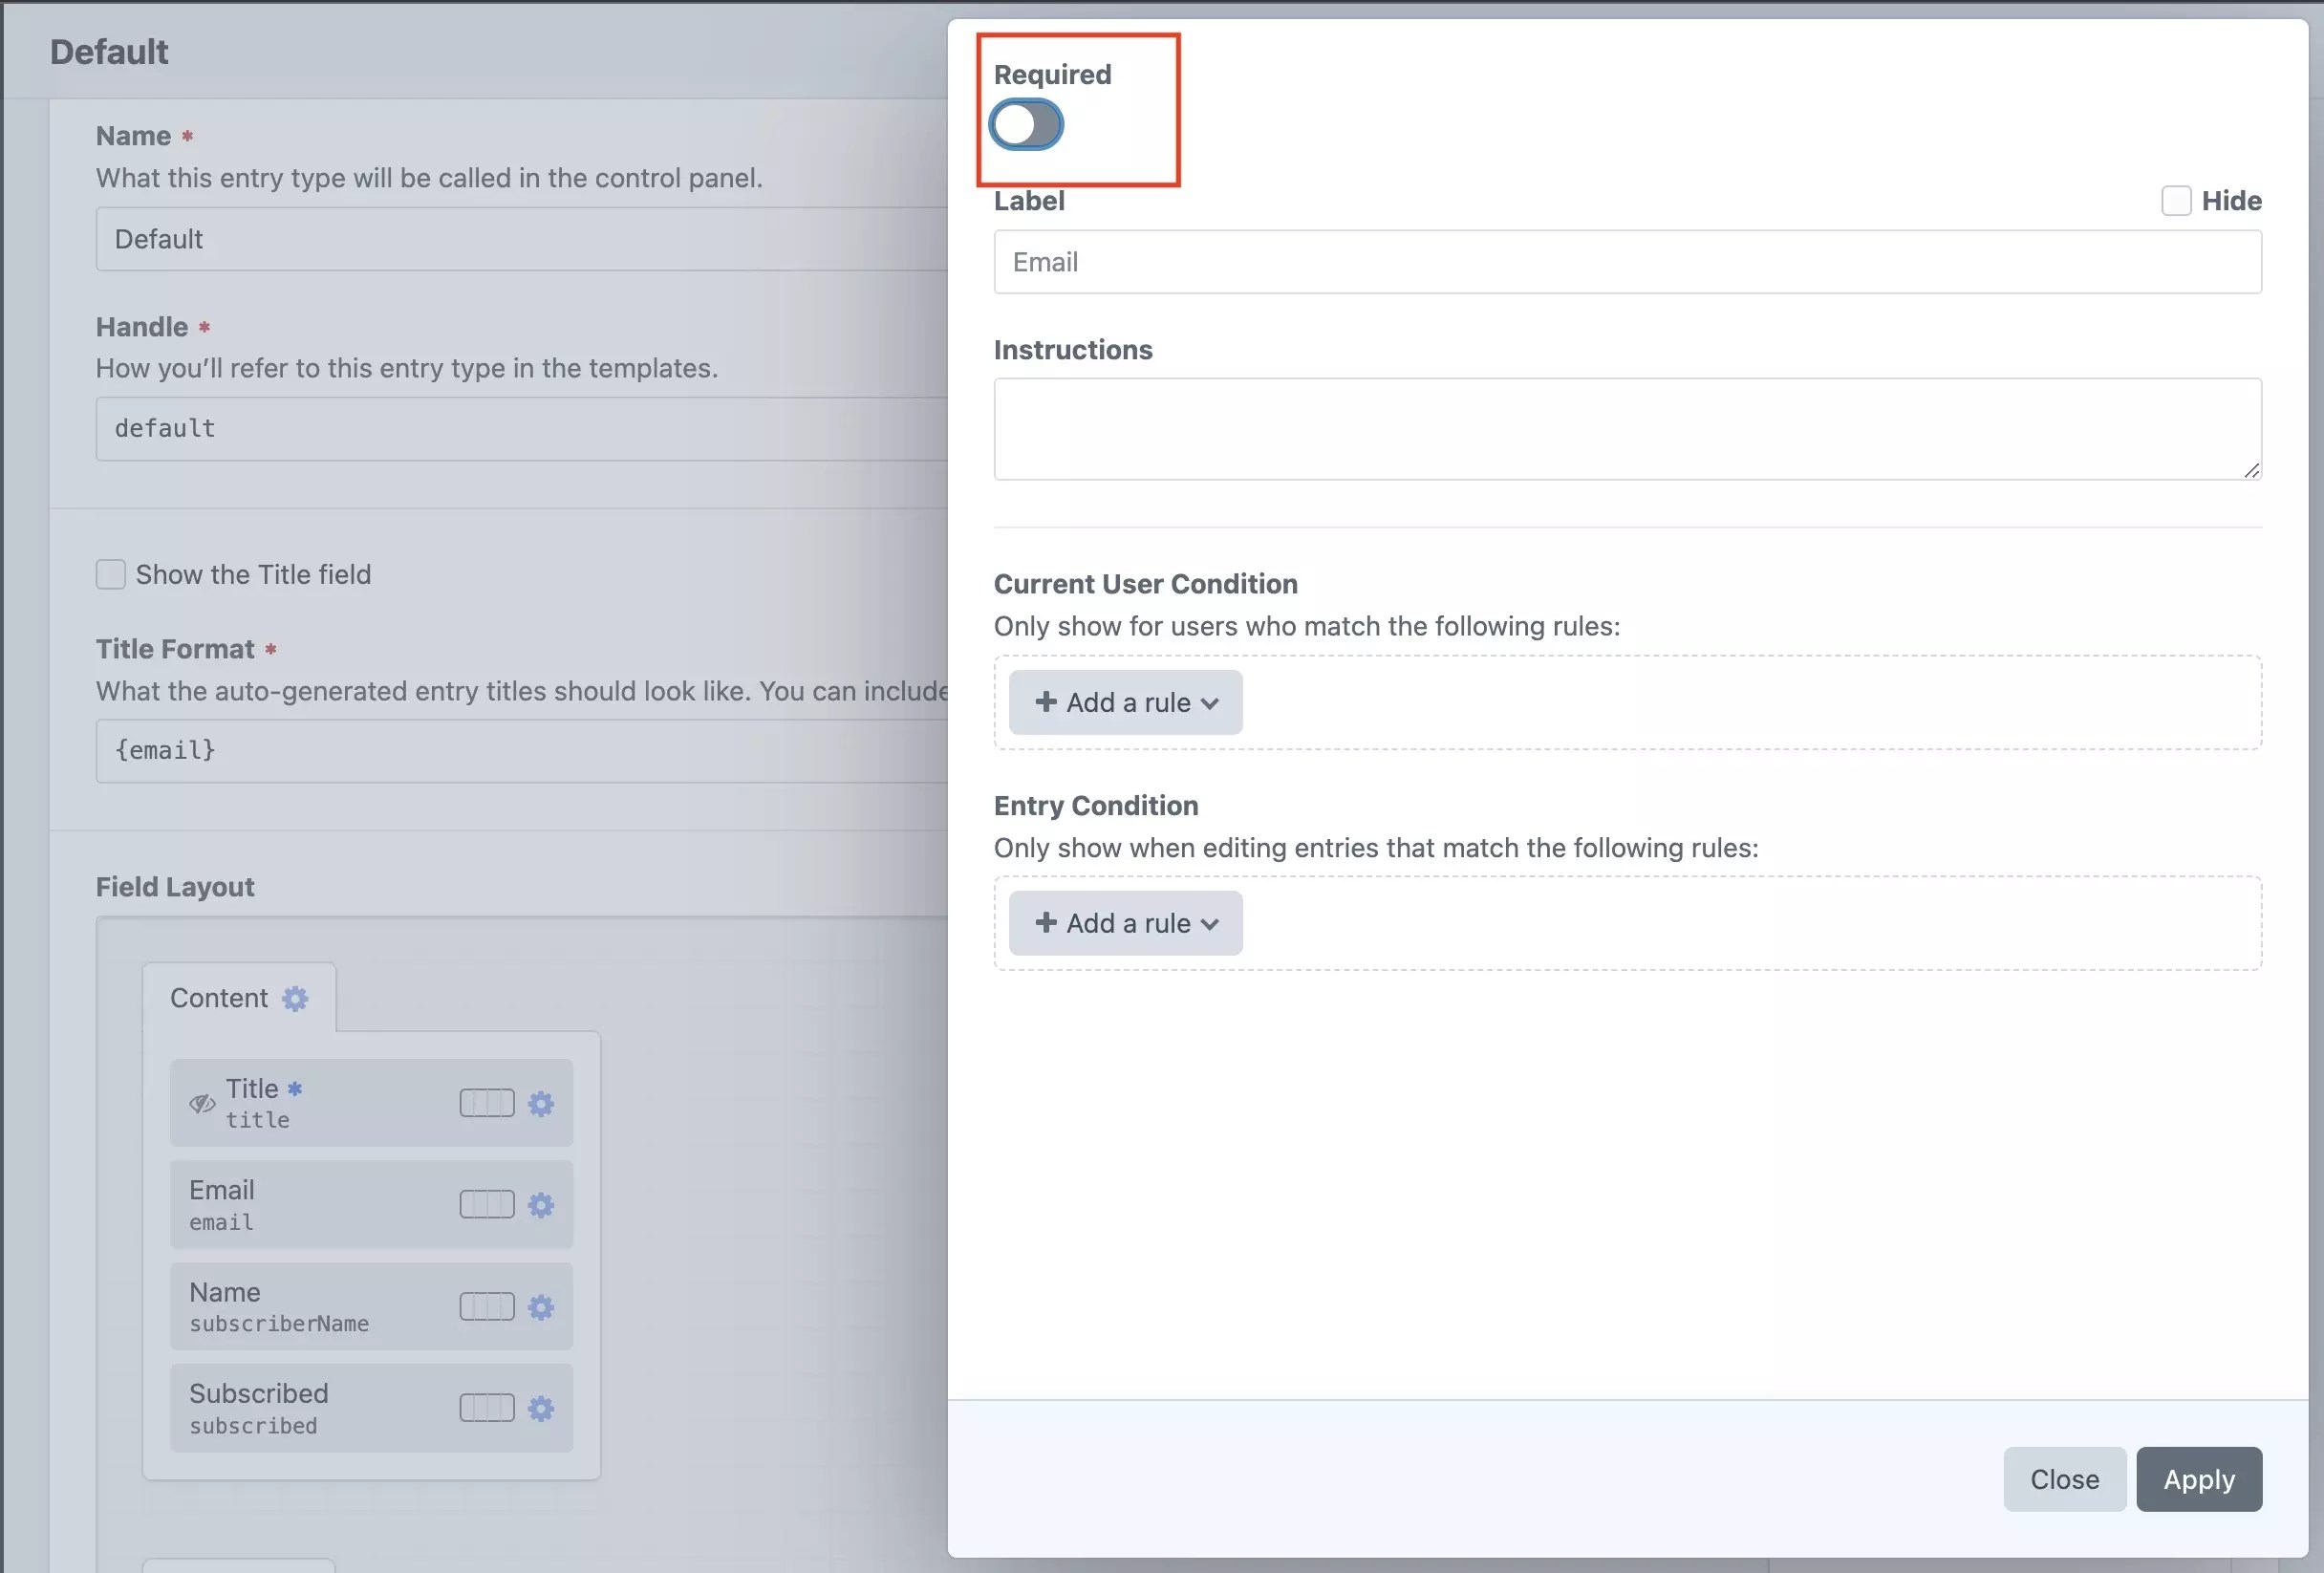This screenshot has height=1573, width=2324.
Task: Check the Hide label checkbox
Action: (x=2175, y=201)
